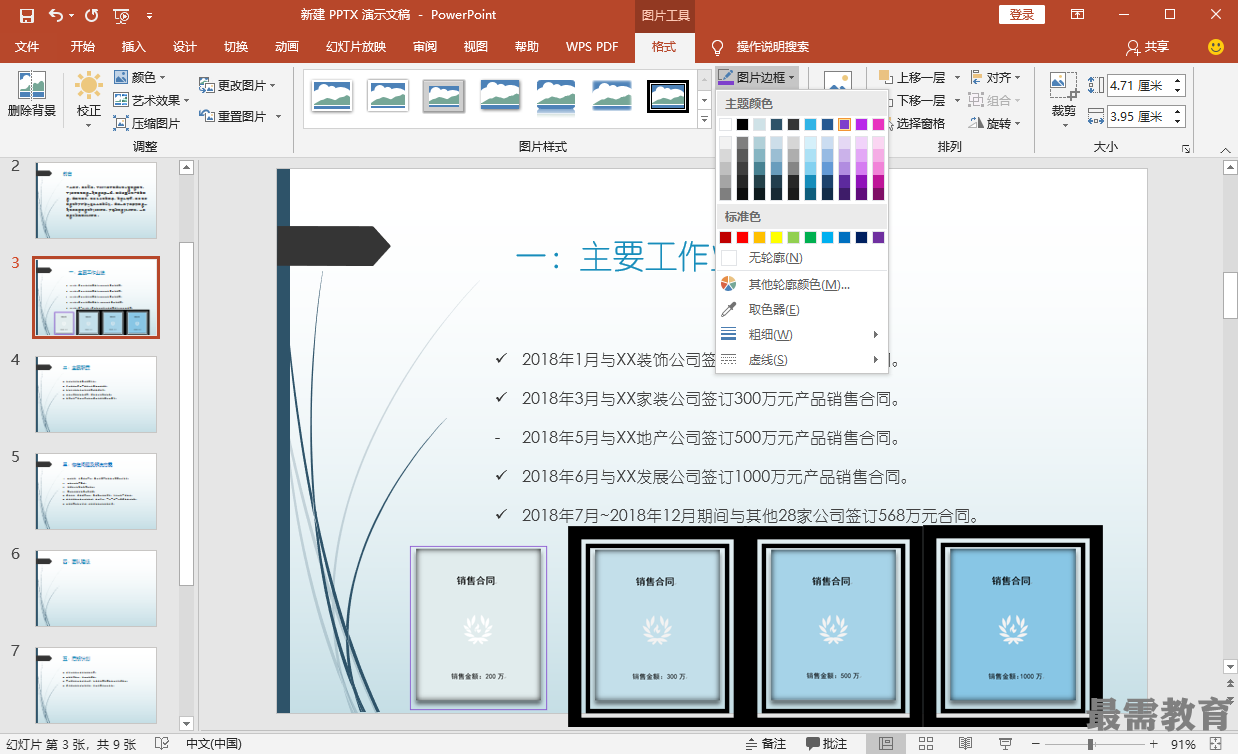Open the 艺术效果 (Artistic Effects) dropdown
The height and width of the screenshot is (754, 1238).
click(x=151, y=100)
